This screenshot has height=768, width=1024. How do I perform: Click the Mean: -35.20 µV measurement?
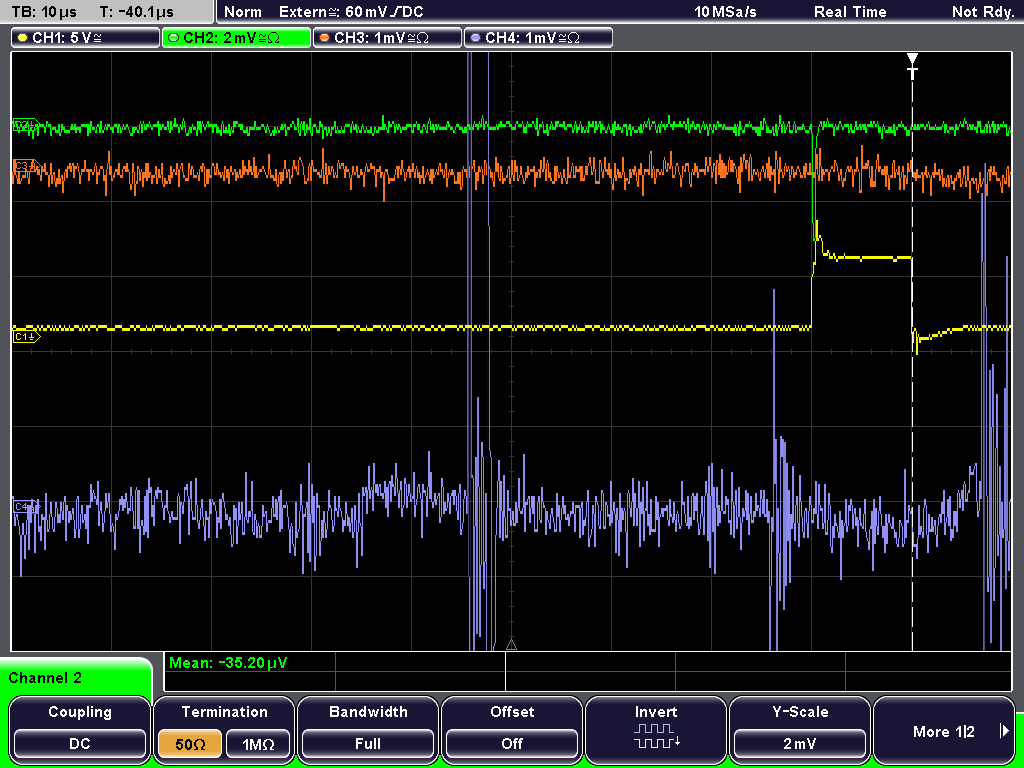pos(228,663)
